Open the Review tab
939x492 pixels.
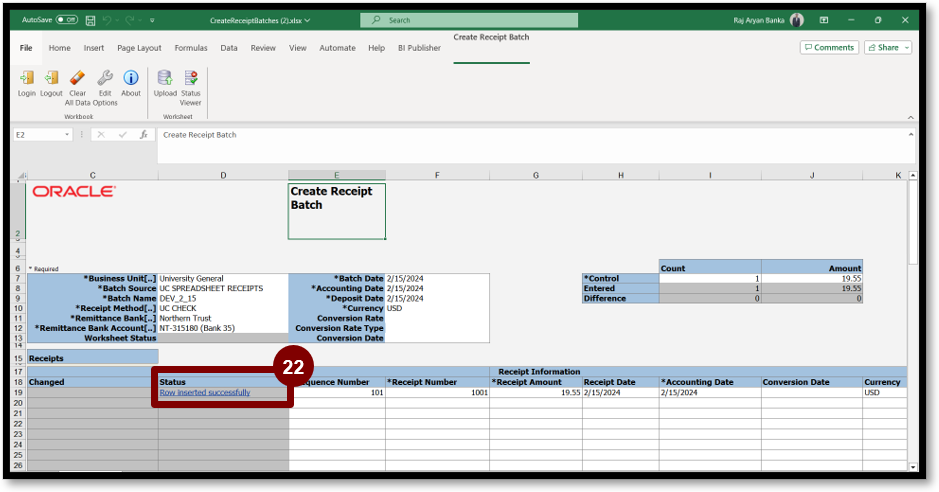[x=263, y=48]
